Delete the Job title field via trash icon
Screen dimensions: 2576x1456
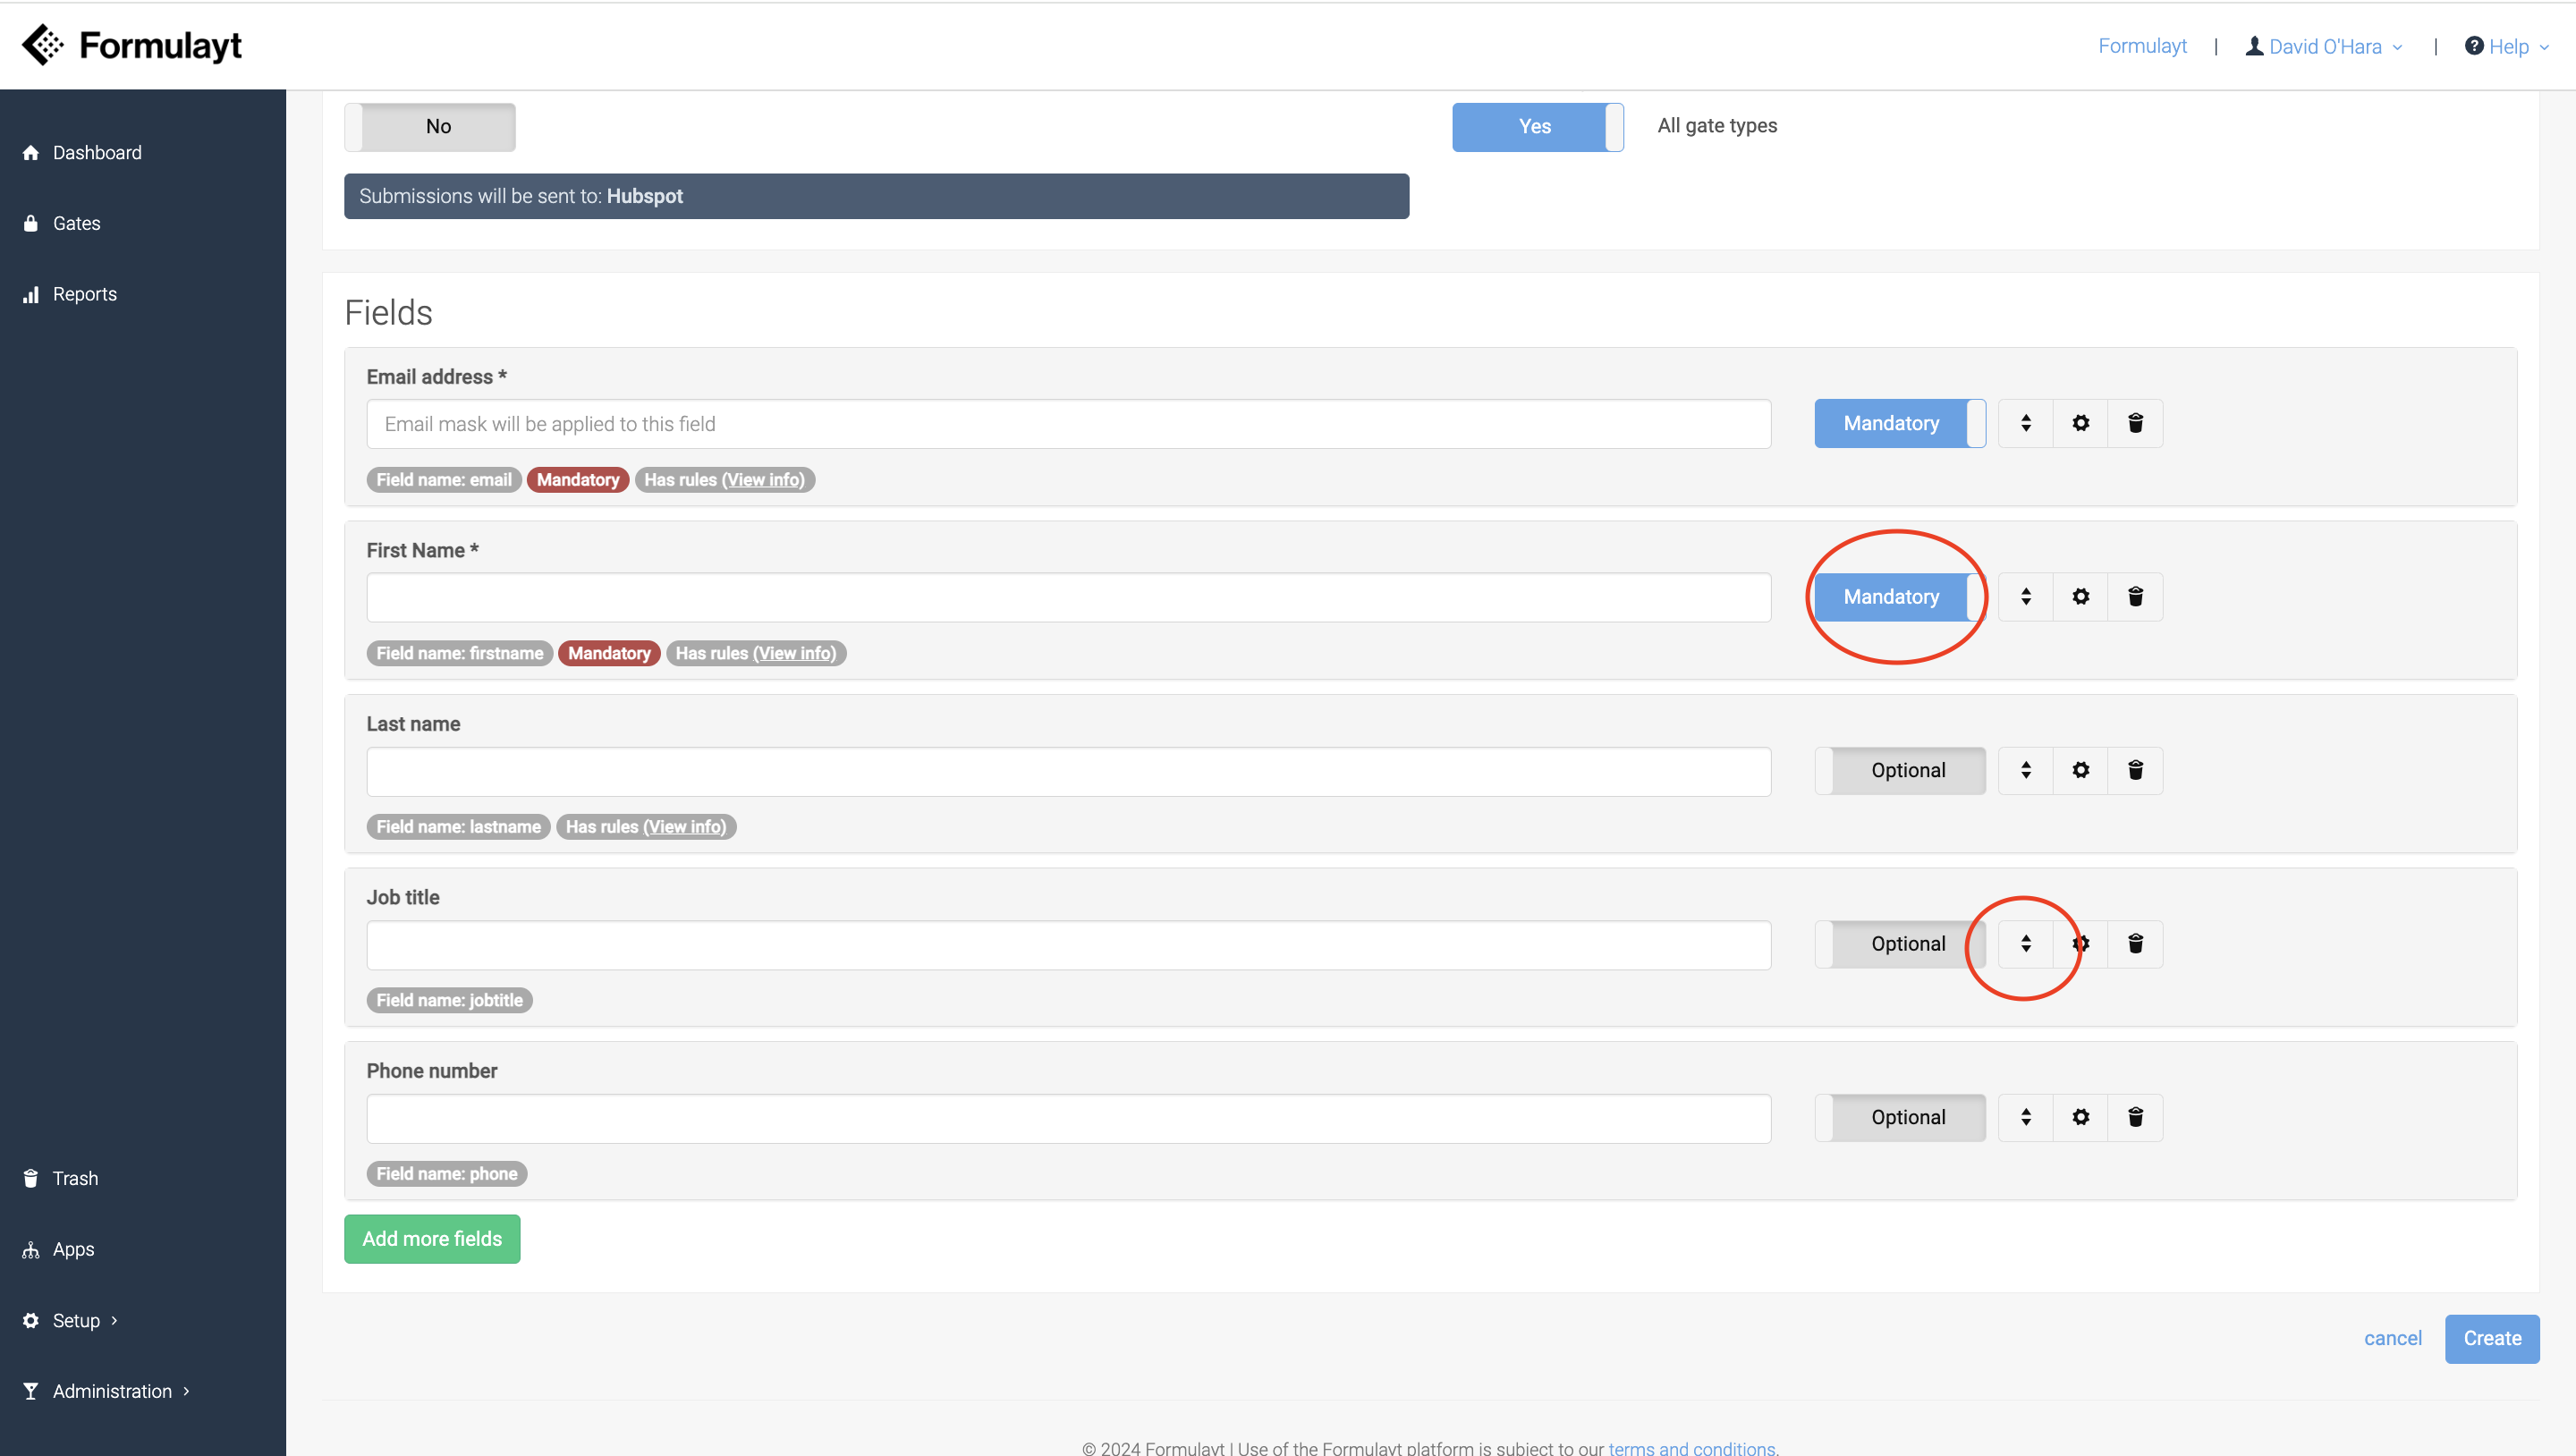point(2135,944)
